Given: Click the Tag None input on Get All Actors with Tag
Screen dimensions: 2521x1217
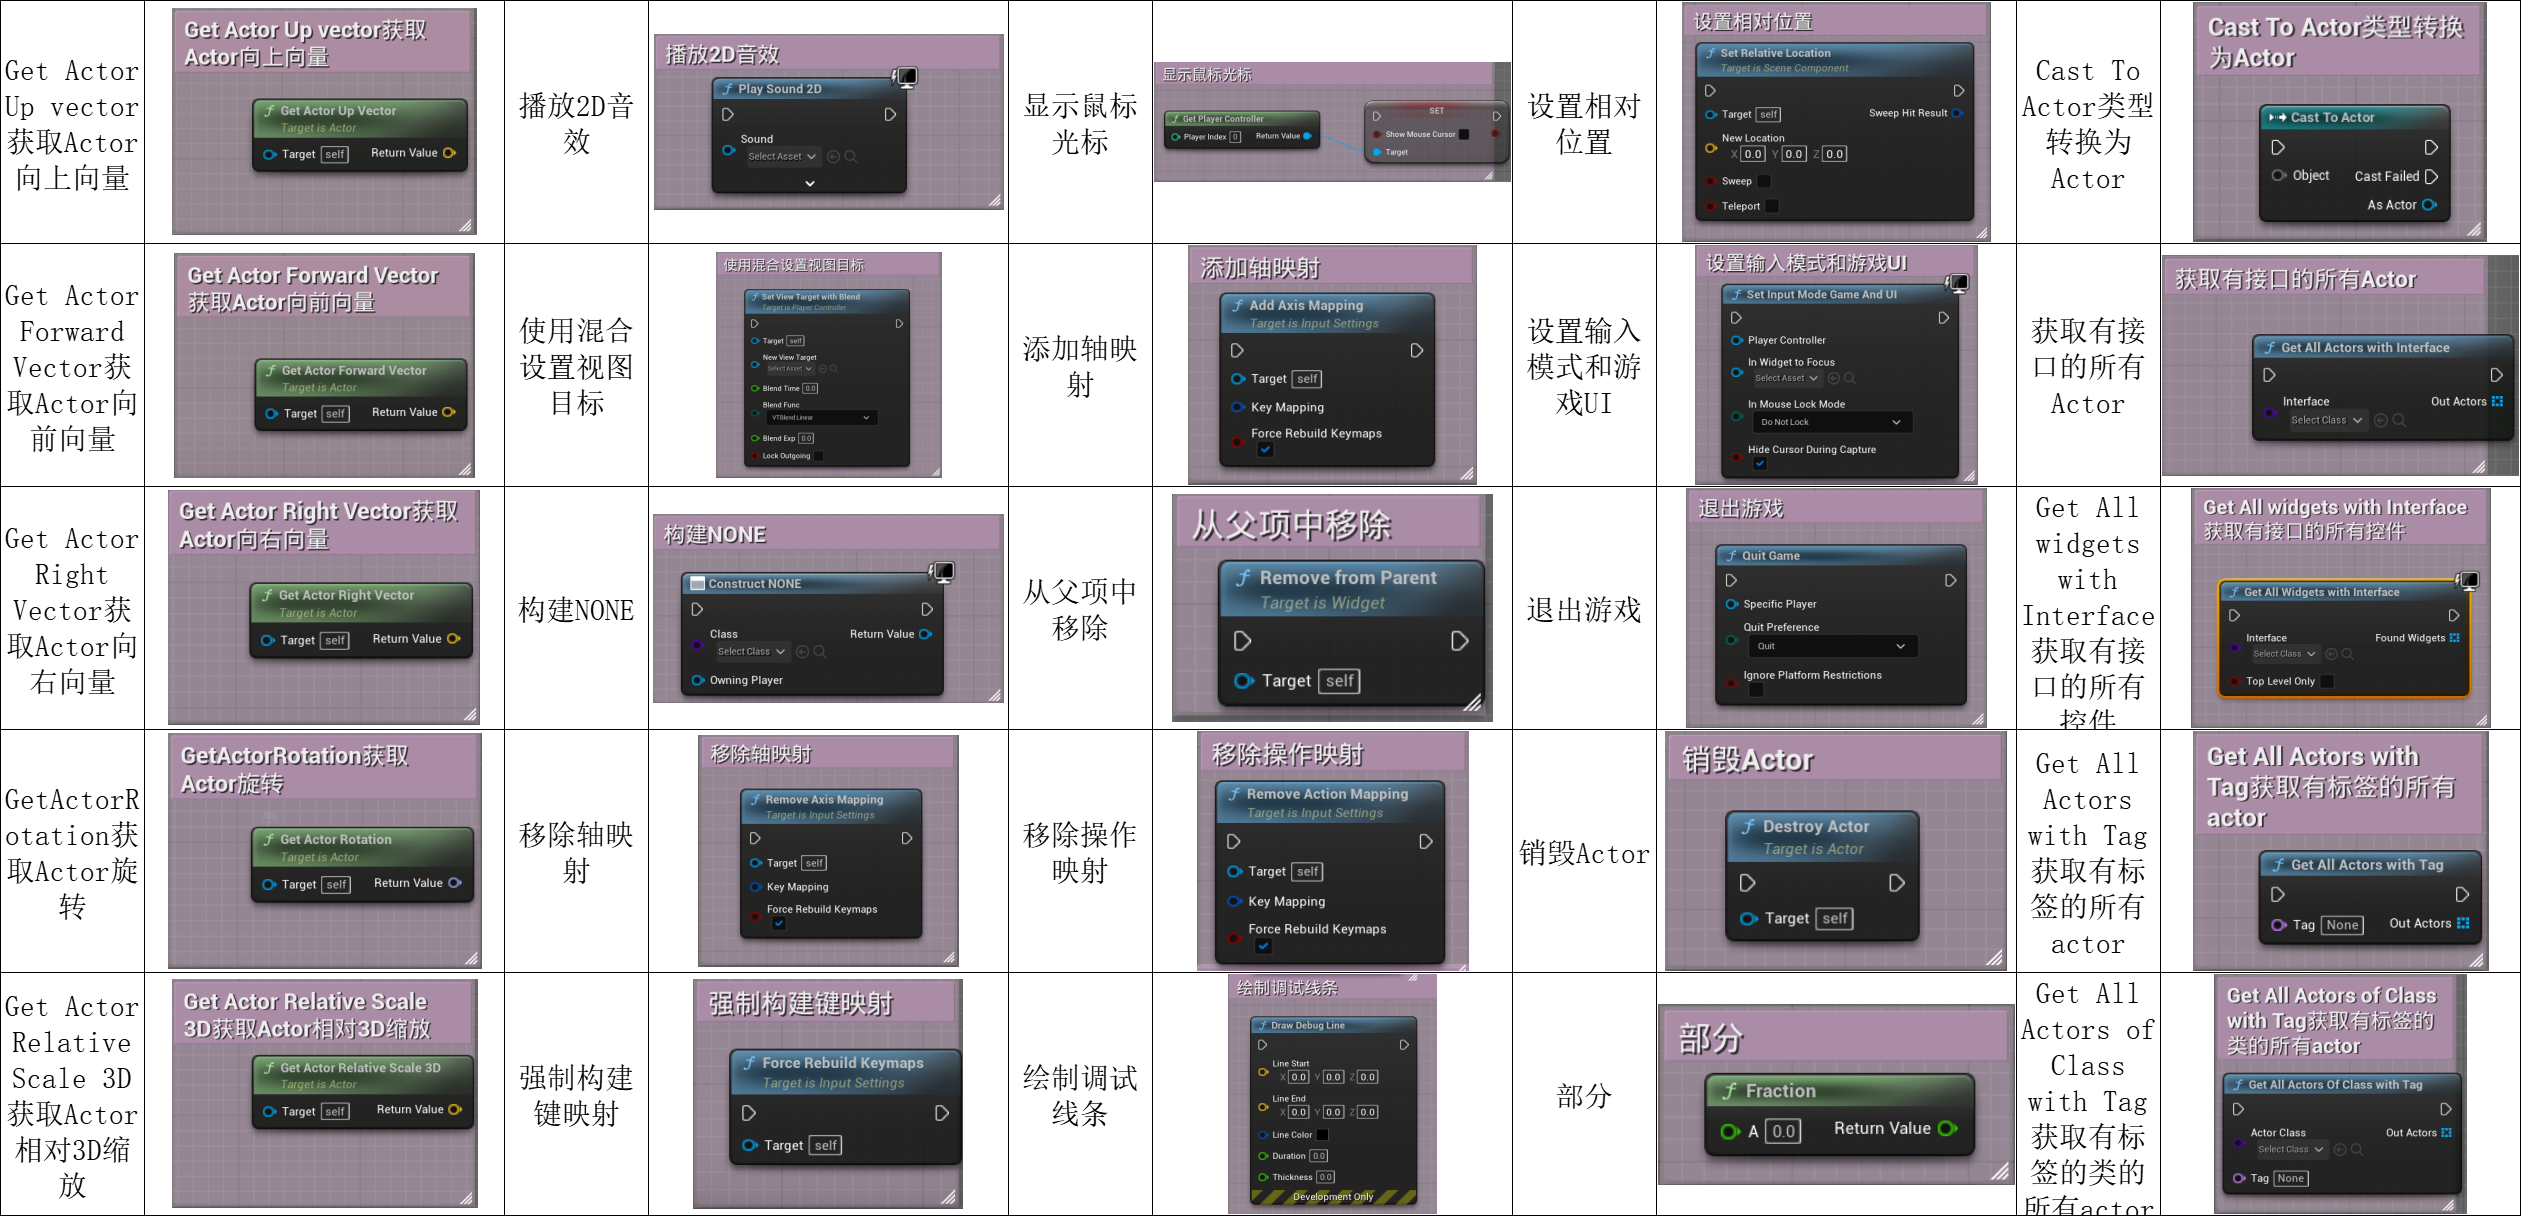Looking at the screenshot, I should [2342, 926].
